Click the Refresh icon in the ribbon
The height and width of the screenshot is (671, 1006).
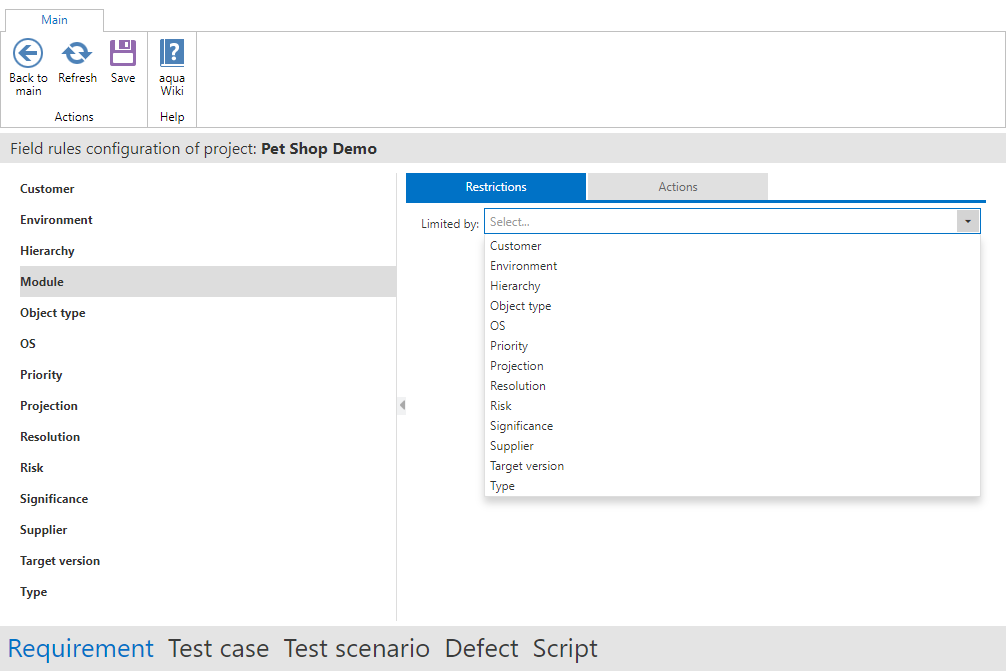[77, 54]
